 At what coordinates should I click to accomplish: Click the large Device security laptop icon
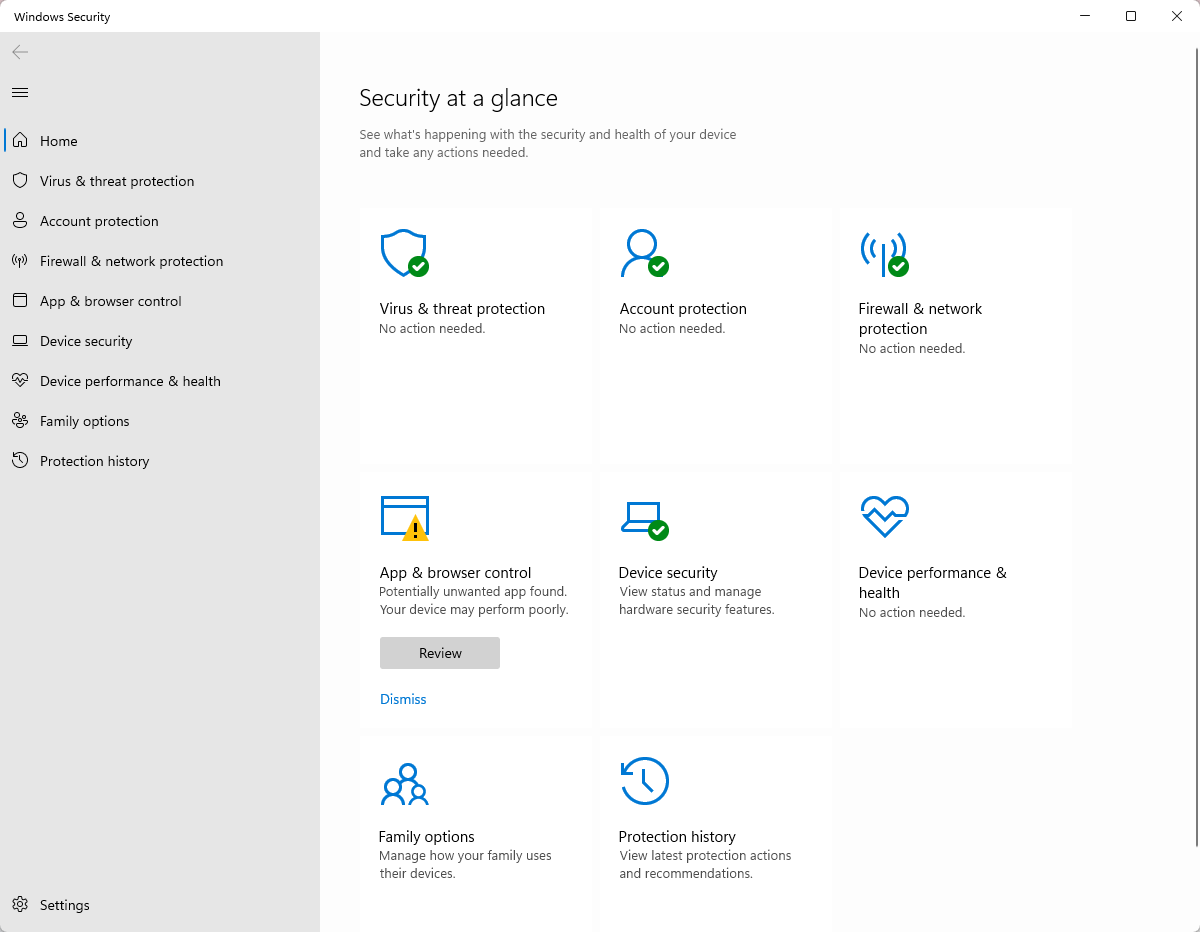(644, 519)
